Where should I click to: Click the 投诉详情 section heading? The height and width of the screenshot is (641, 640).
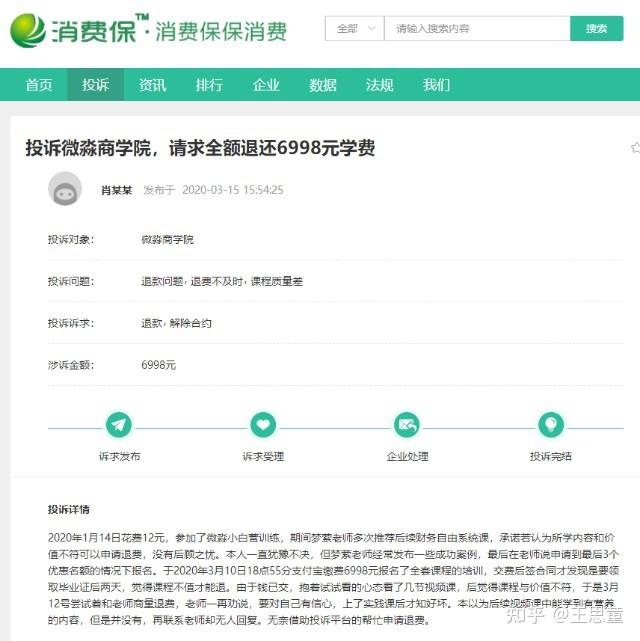(x=69, y=510)
